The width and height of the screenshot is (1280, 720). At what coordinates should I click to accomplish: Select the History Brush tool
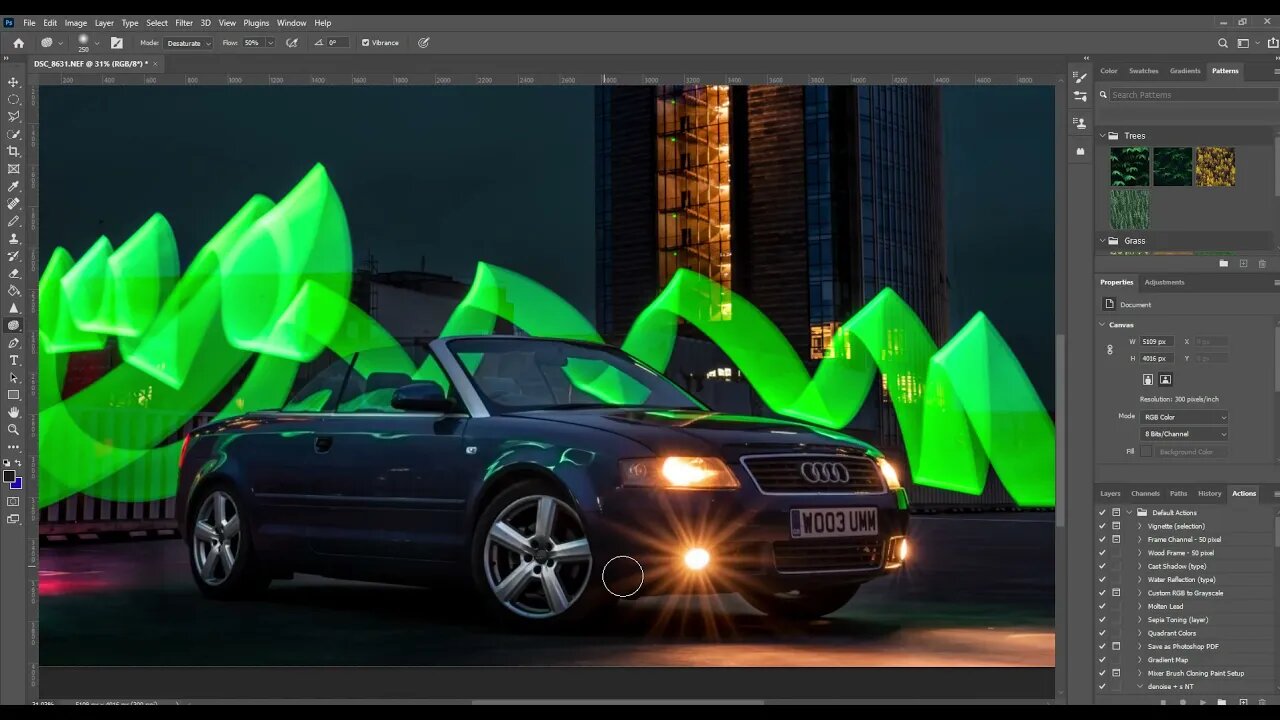click(x=14, y=256)
